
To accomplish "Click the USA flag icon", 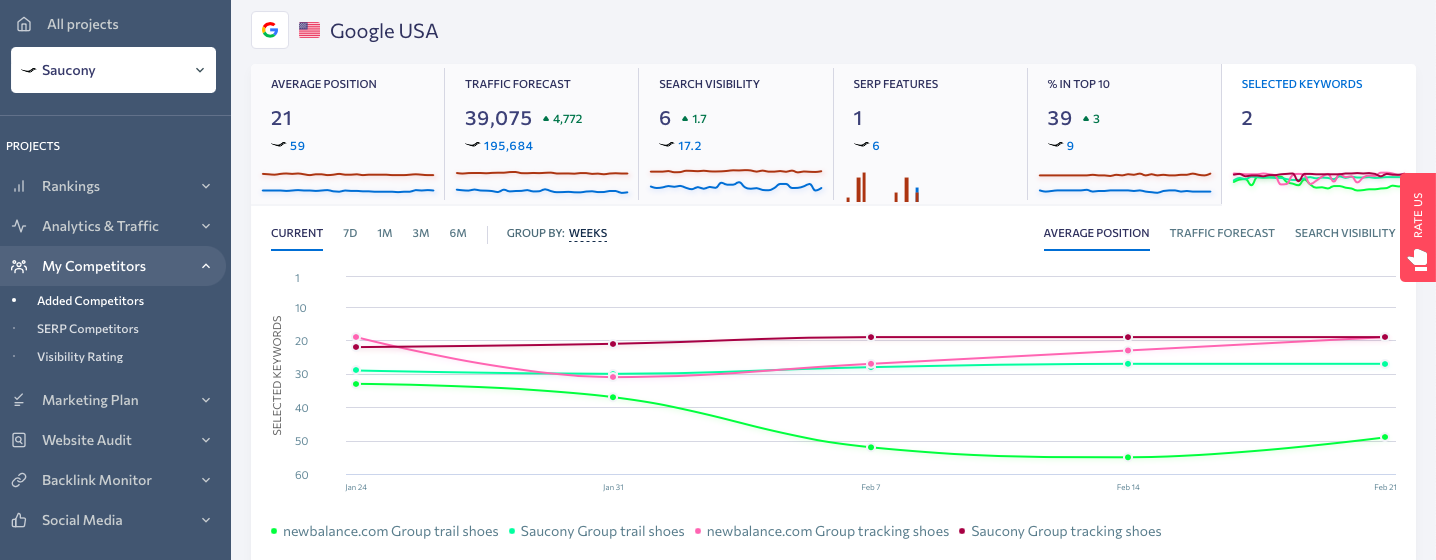I will 309,30.
